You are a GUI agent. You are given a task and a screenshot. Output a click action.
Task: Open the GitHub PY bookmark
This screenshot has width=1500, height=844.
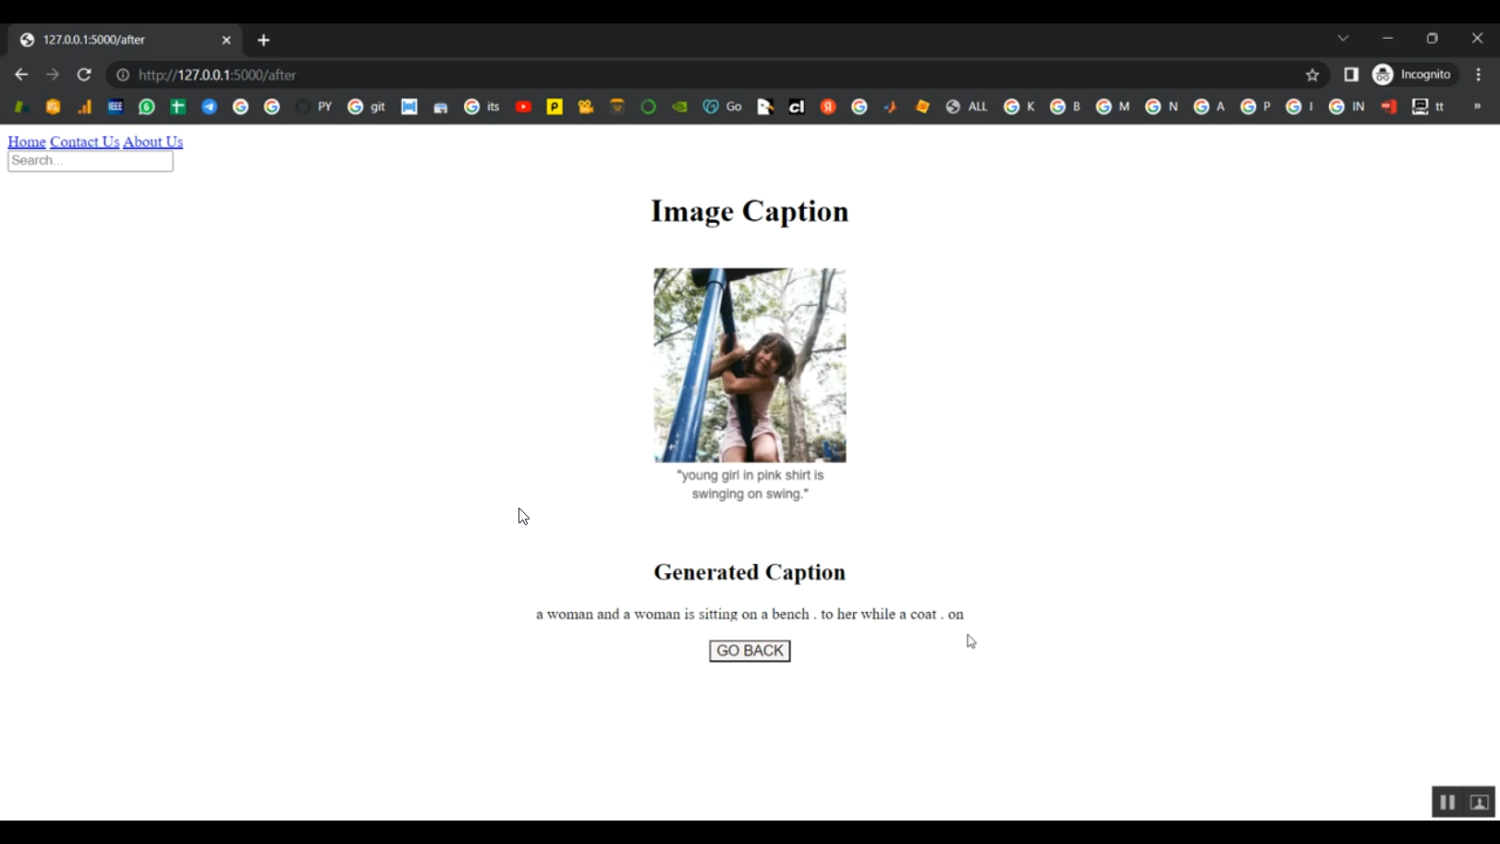(314, 107)
